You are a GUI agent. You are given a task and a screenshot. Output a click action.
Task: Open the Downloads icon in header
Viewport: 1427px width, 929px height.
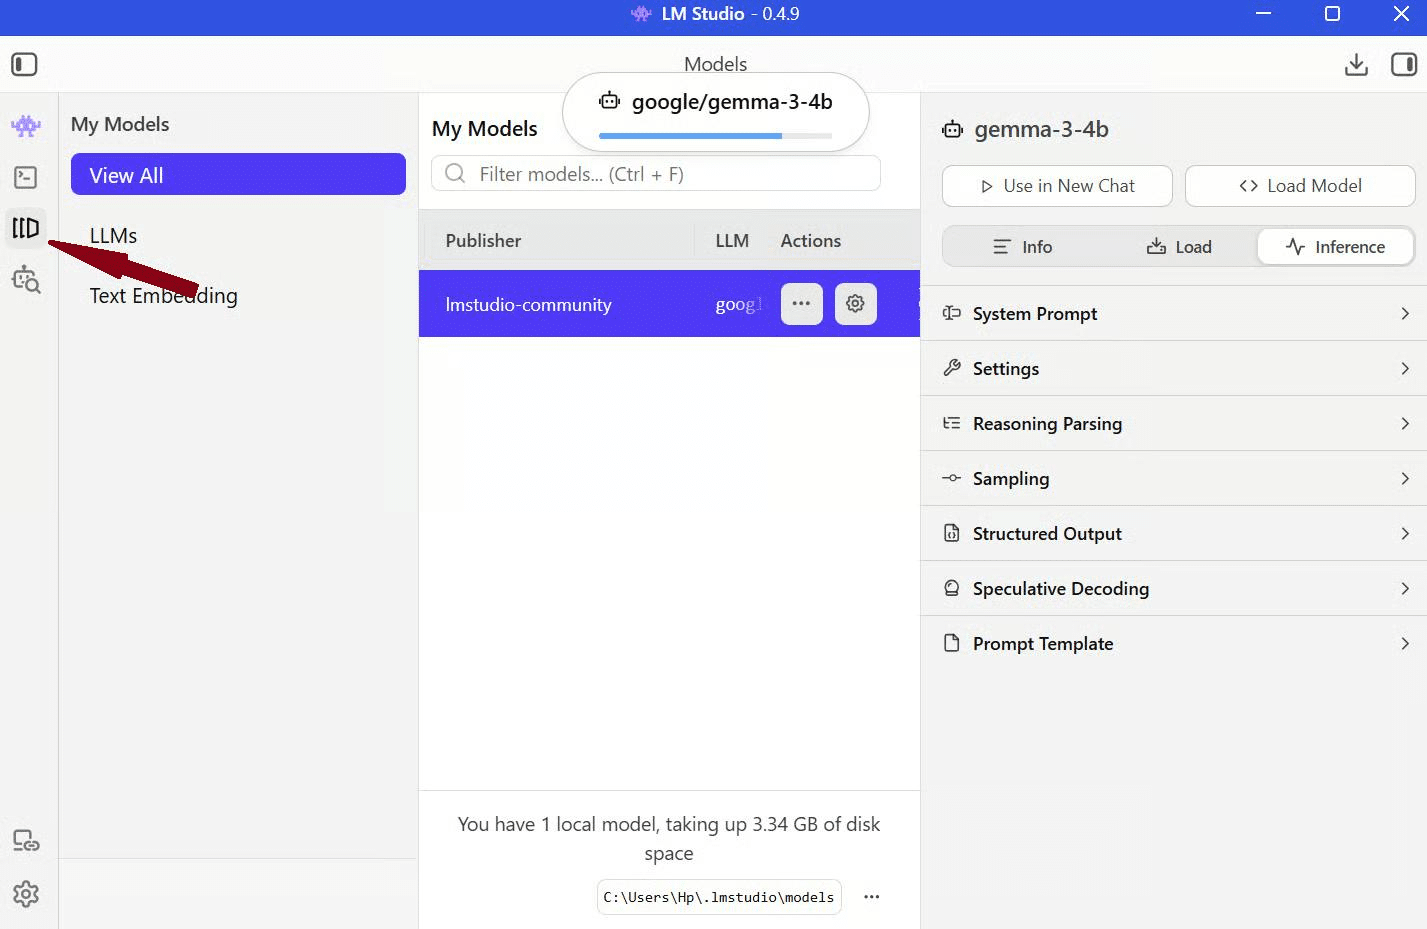click(1356, 65)
